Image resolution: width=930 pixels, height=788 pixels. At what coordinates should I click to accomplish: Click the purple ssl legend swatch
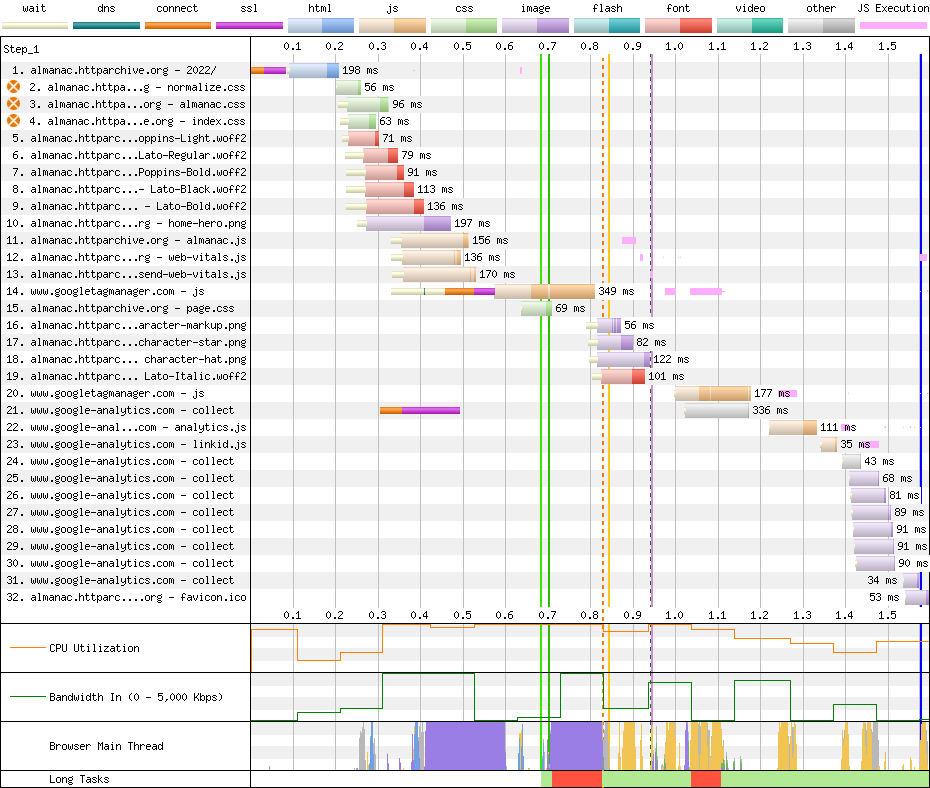(x=249, y=24)
